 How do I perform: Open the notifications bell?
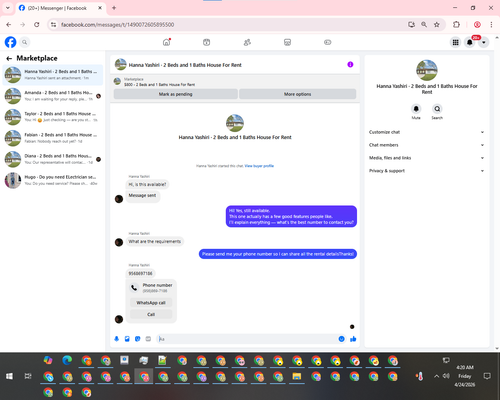[470, 42]
